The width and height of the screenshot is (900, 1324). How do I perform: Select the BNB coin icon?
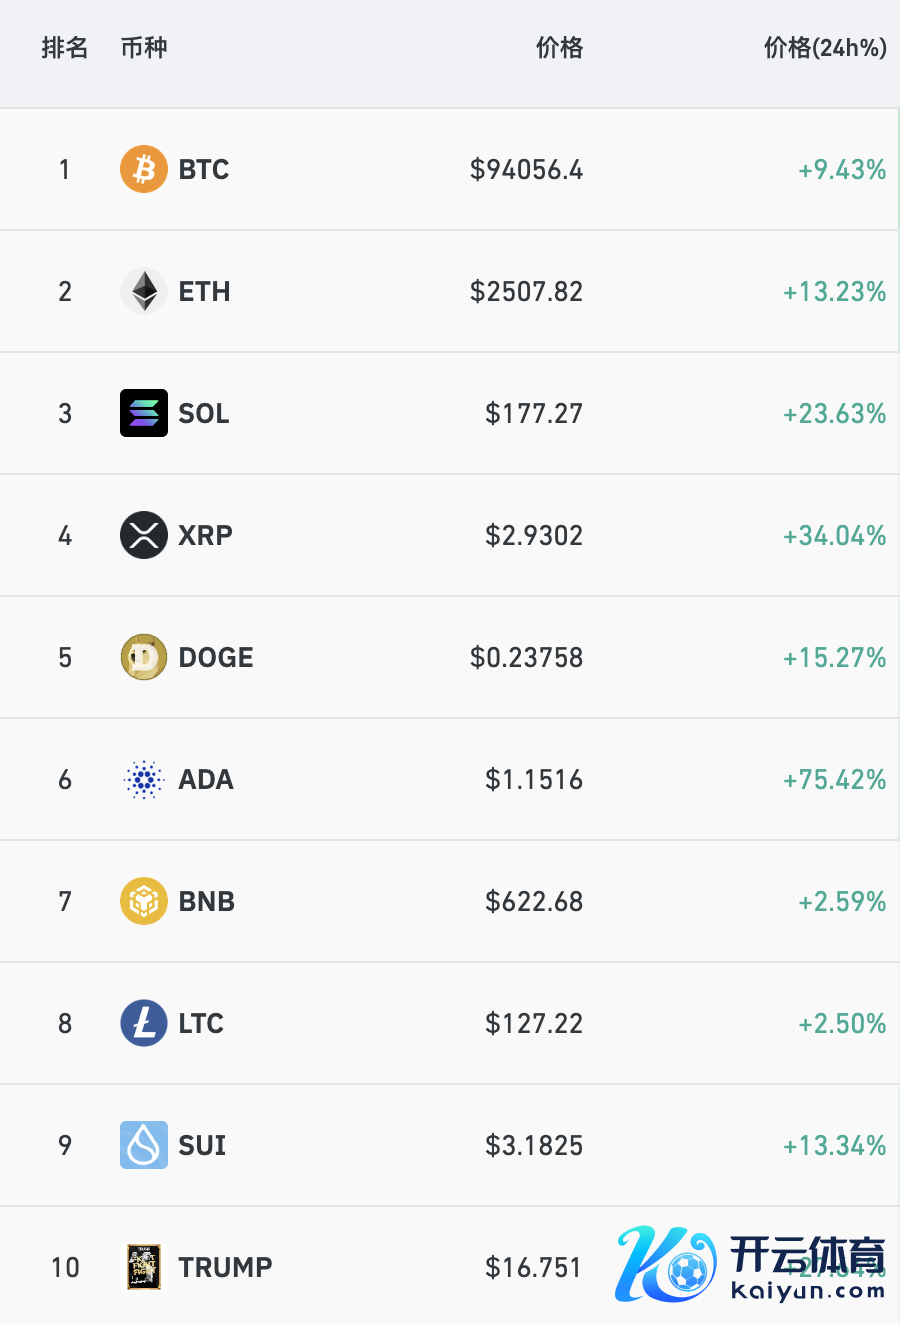point(144,901)
